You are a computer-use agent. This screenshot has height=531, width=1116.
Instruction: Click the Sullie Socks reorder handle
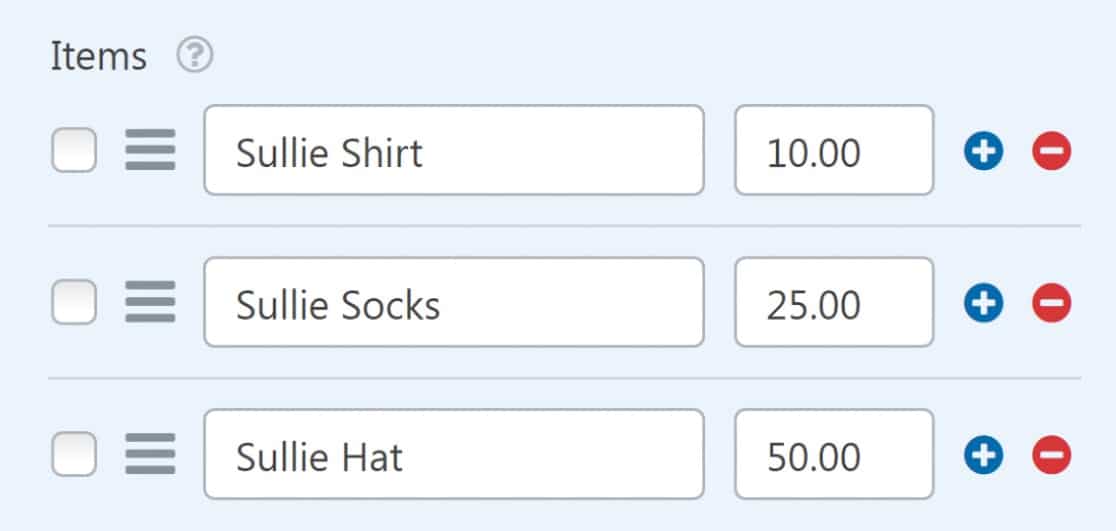150,304
